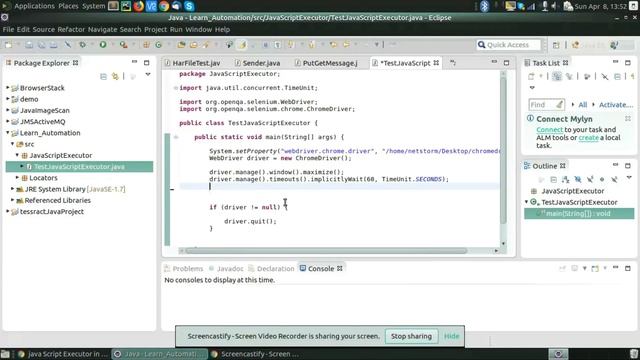Viewport: 640px width, 360px height.
Task: Switch to HarFileTest.jav editor tab
Action: [193, 63]
